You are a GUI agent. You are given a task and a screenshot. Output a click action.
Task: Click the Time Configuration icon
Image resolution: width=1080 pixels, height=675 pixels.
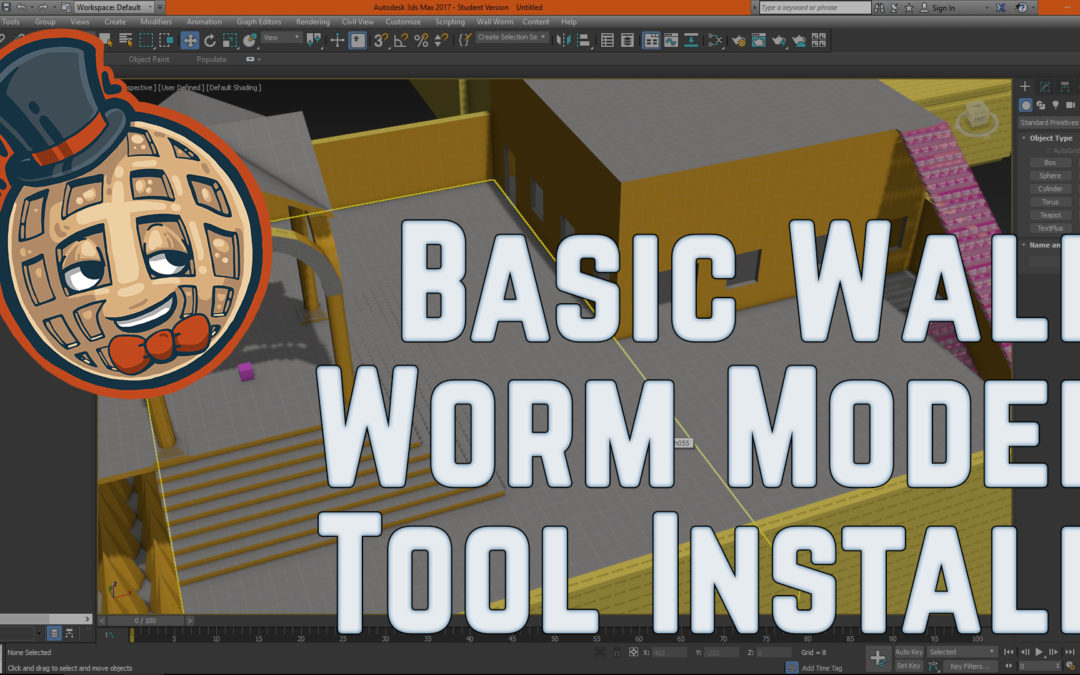(1070, 665)
